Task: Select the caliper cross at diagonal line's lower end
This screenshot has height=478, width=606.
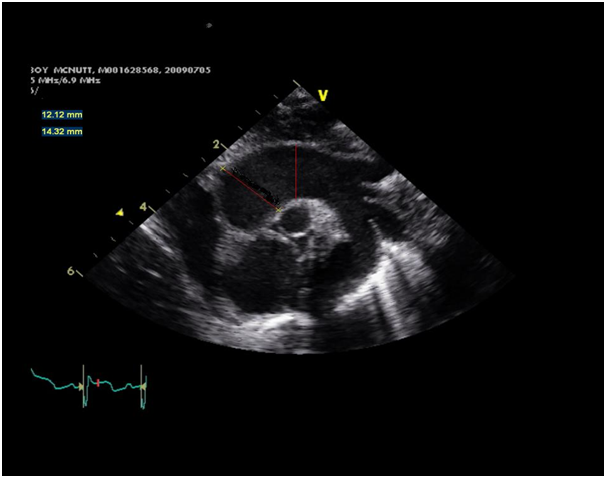Action: pyautogui.click(x=278, y=209)
